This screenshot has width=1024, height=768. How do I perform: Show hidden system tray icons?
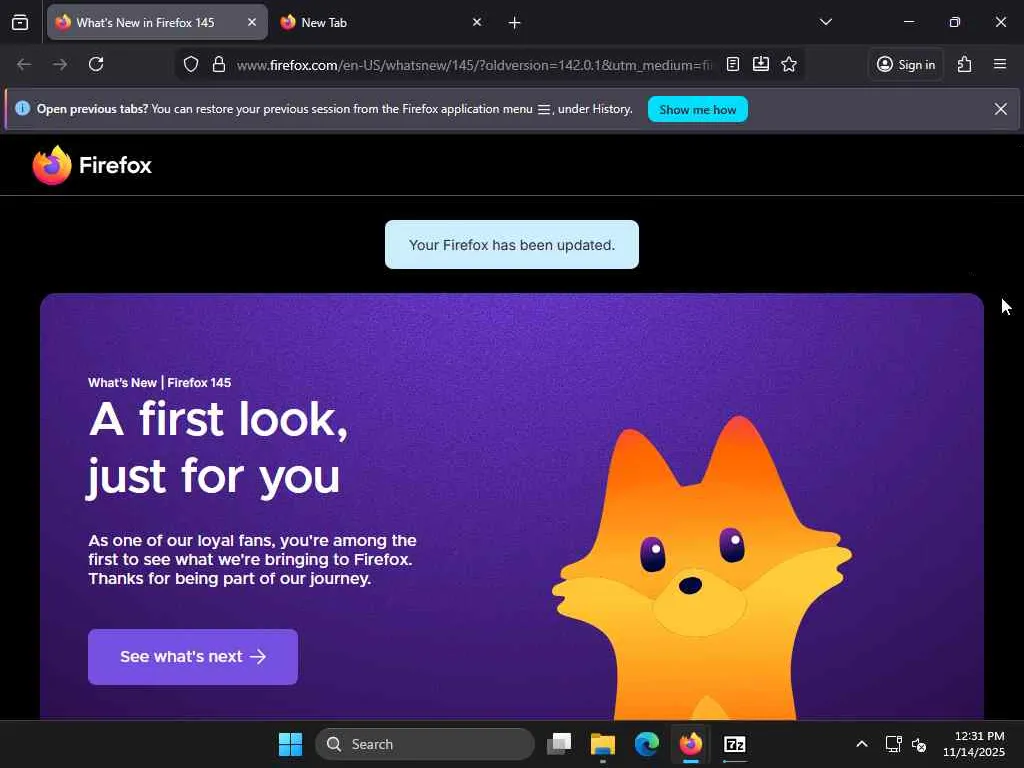[862, 744]
